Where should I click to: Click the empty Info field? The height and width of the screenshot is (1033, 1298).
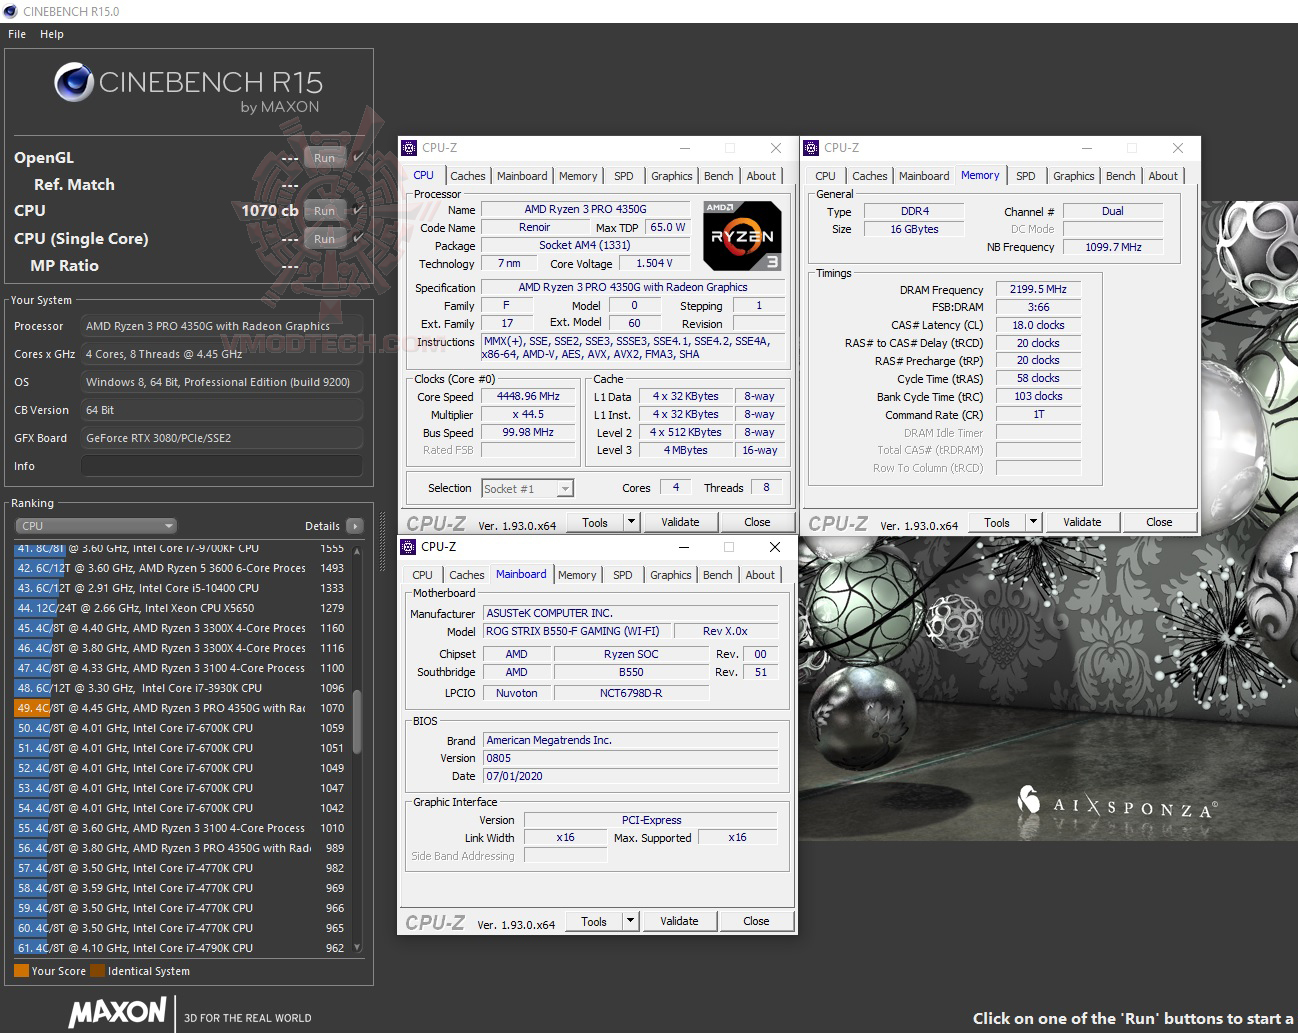click(x=221, y=466)
